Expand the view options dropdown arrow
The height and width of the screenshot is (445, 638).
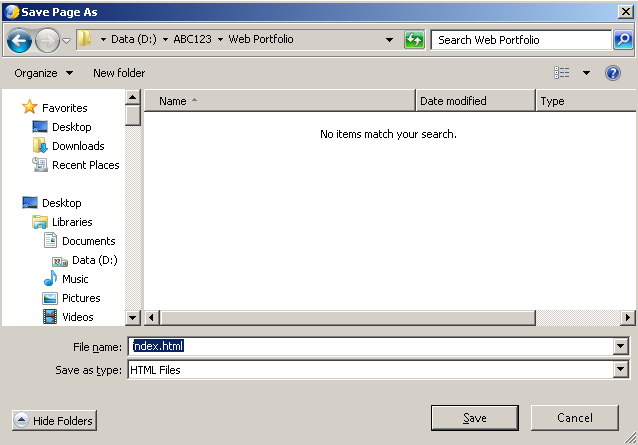tap(586, 73)
